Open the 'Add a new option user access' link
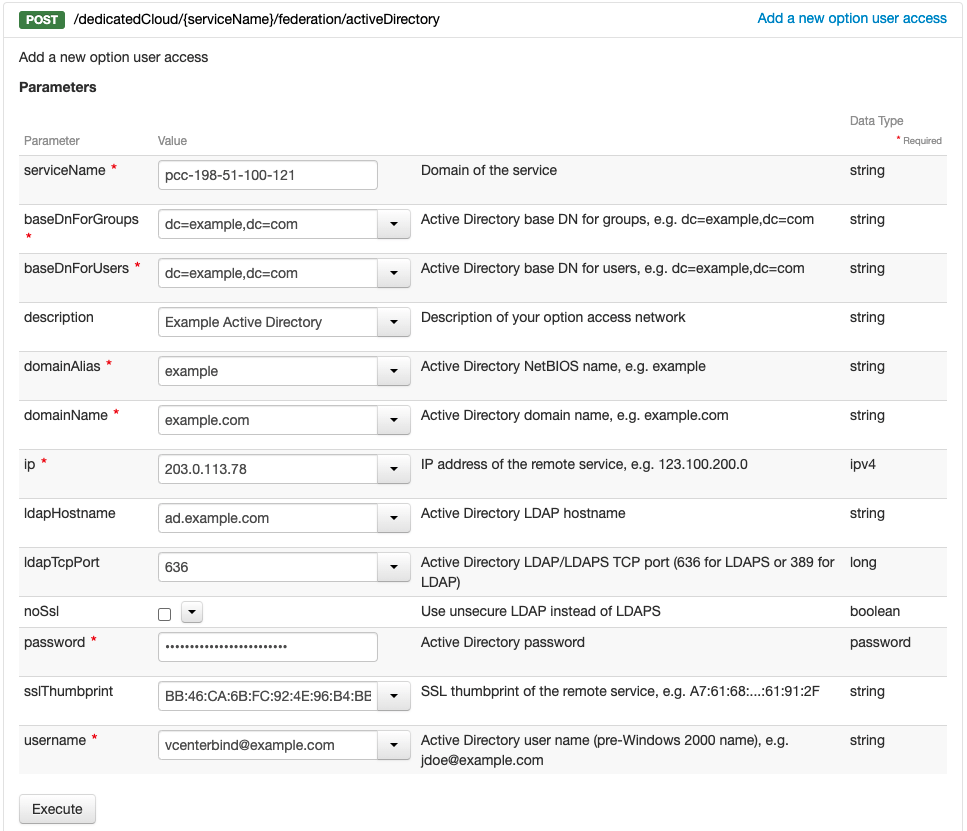Viewport: 967px width, 831px height. [x=852, y=19]
